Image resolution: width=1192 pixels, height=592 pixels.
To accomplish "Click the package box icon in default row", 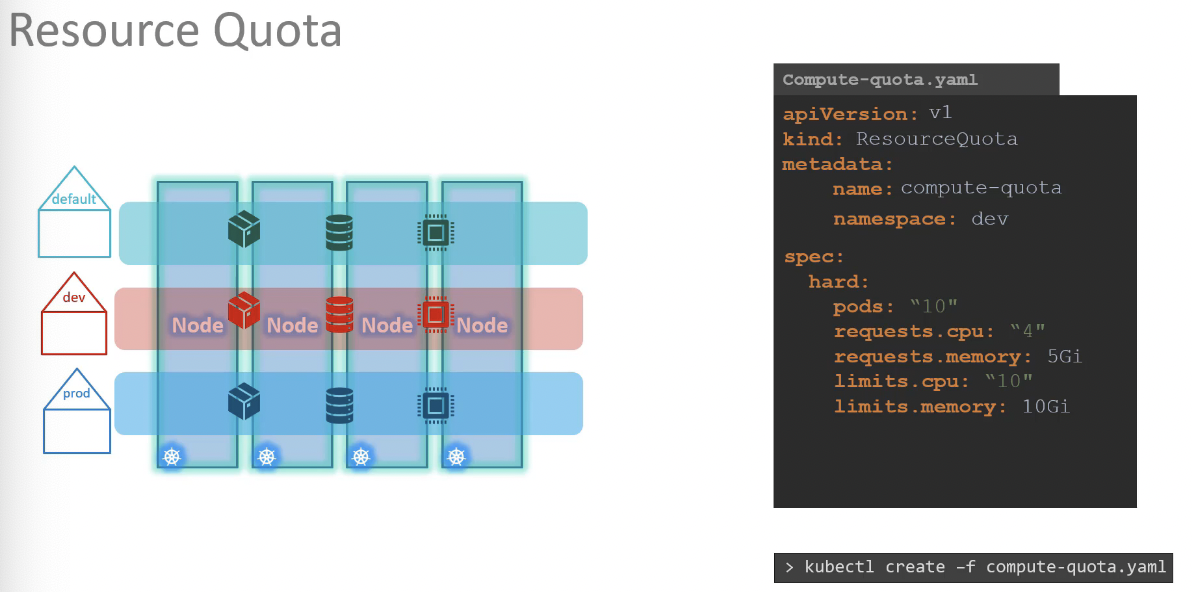I will (x=244, y=230).
